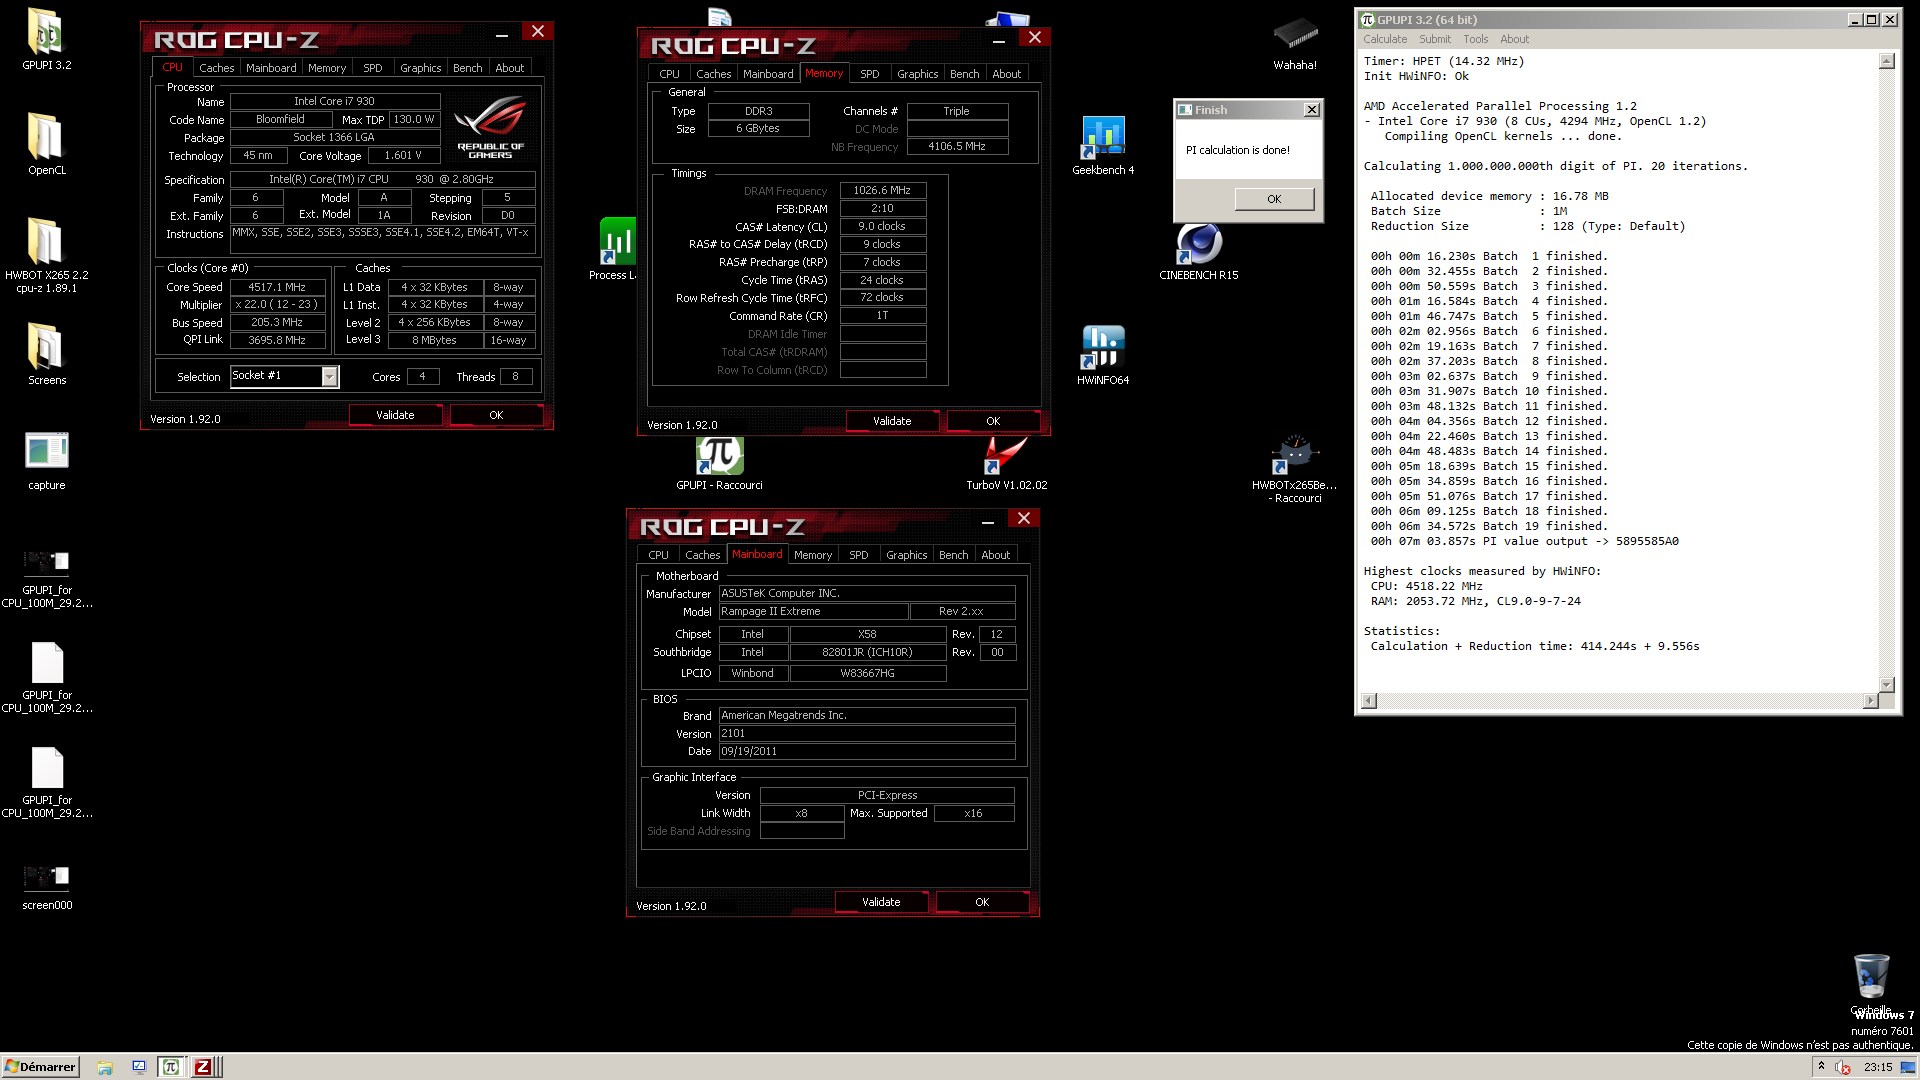Image resolution: width=1920 pixels, height=1080 pixels.
Task: Select the BIOS date 09/19/2011 field
Action: click(866, 751)
